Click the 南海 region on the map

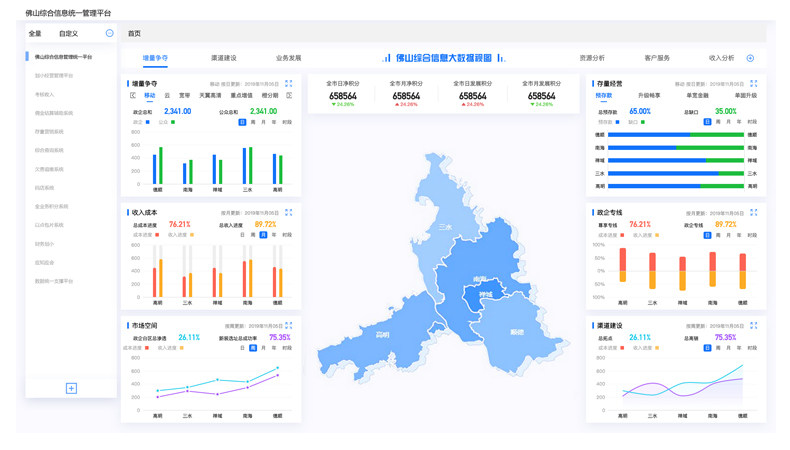coord(480,278)
